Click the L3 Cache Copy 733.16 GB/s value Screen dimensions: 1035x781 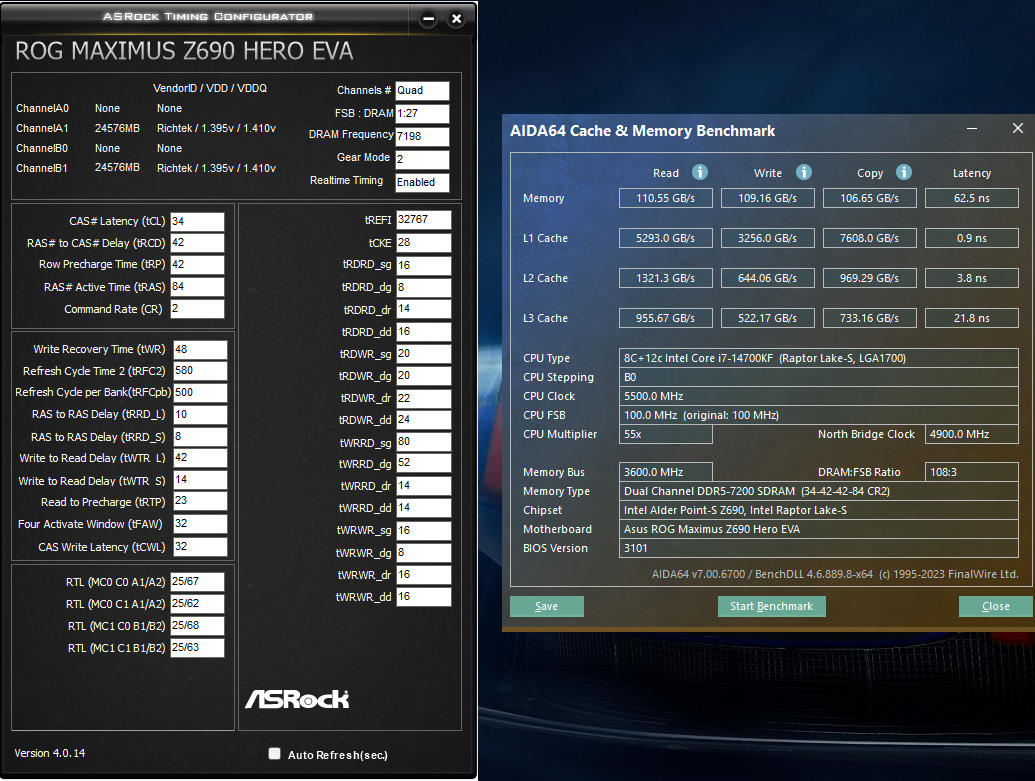[869, 318]
